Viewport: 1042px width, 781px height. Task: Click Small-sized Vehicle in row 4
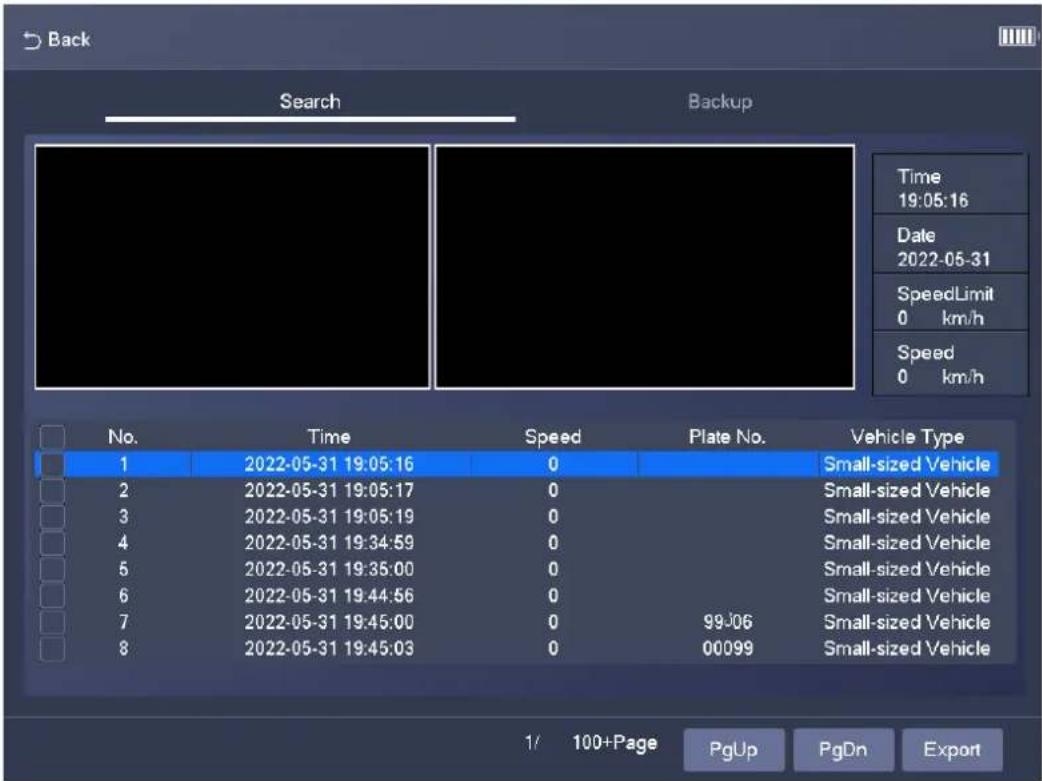tap(907, 543)
